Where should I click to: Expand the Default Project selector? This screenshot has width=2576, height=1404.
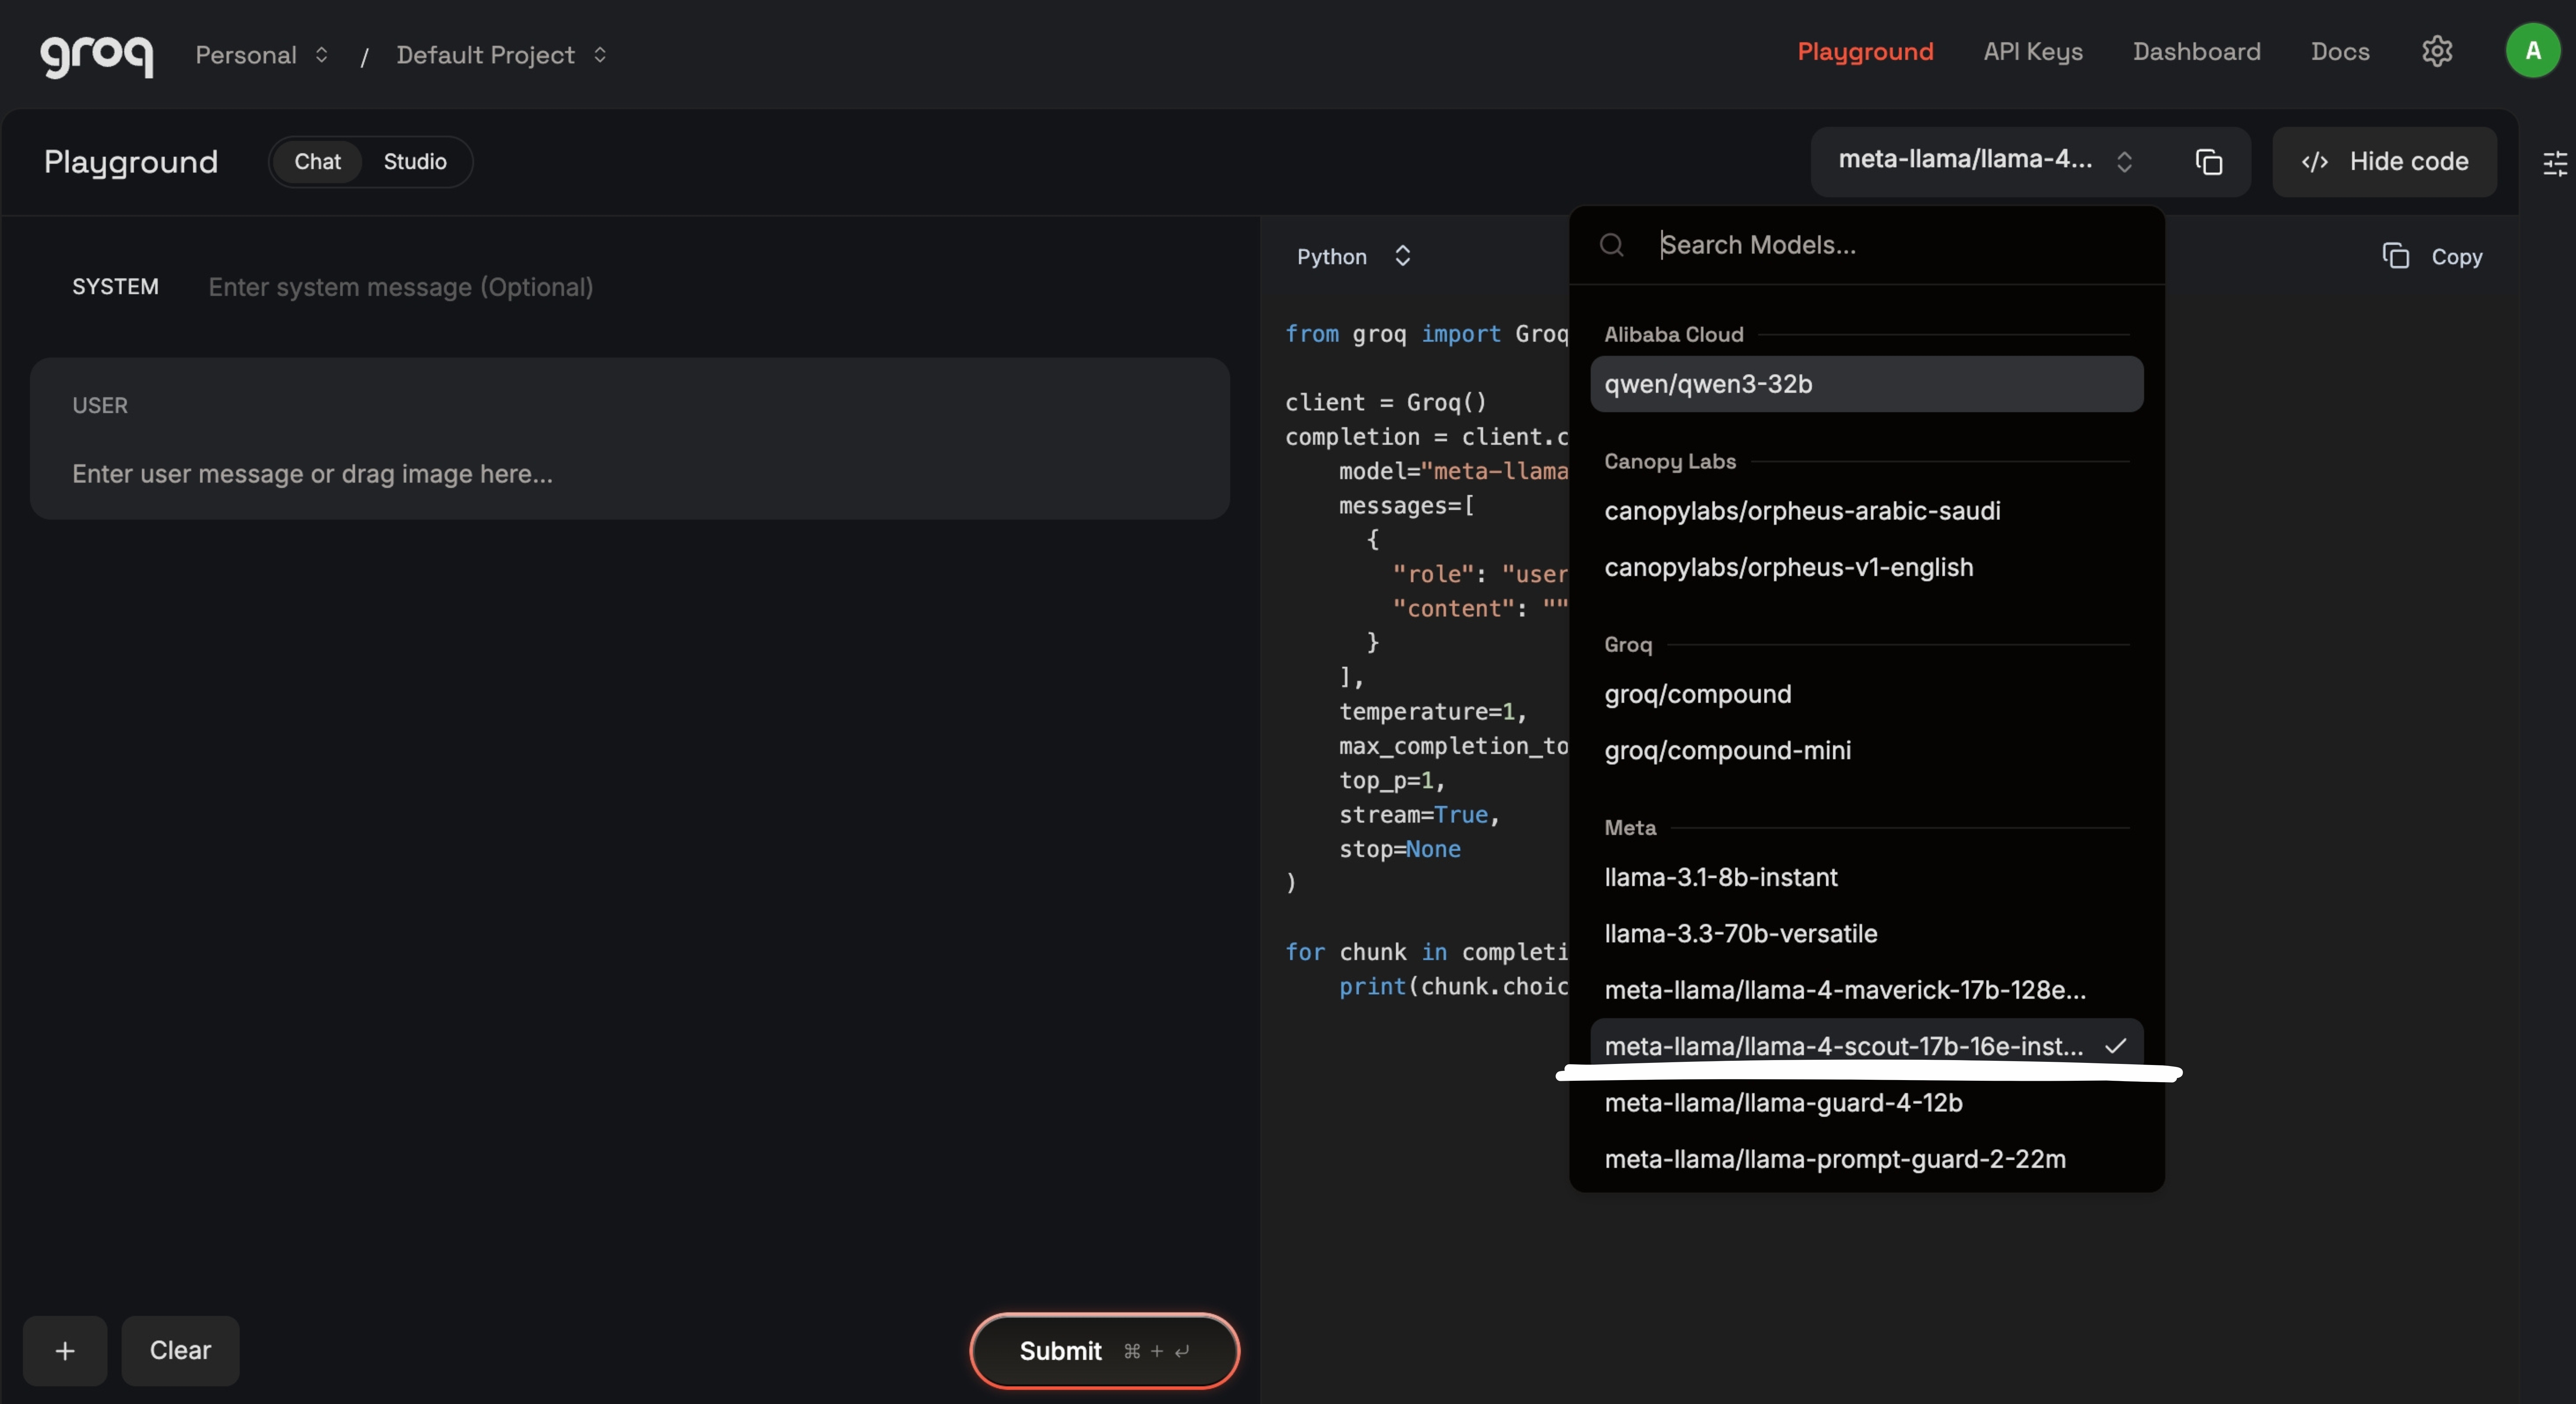[x=500, y=55]
